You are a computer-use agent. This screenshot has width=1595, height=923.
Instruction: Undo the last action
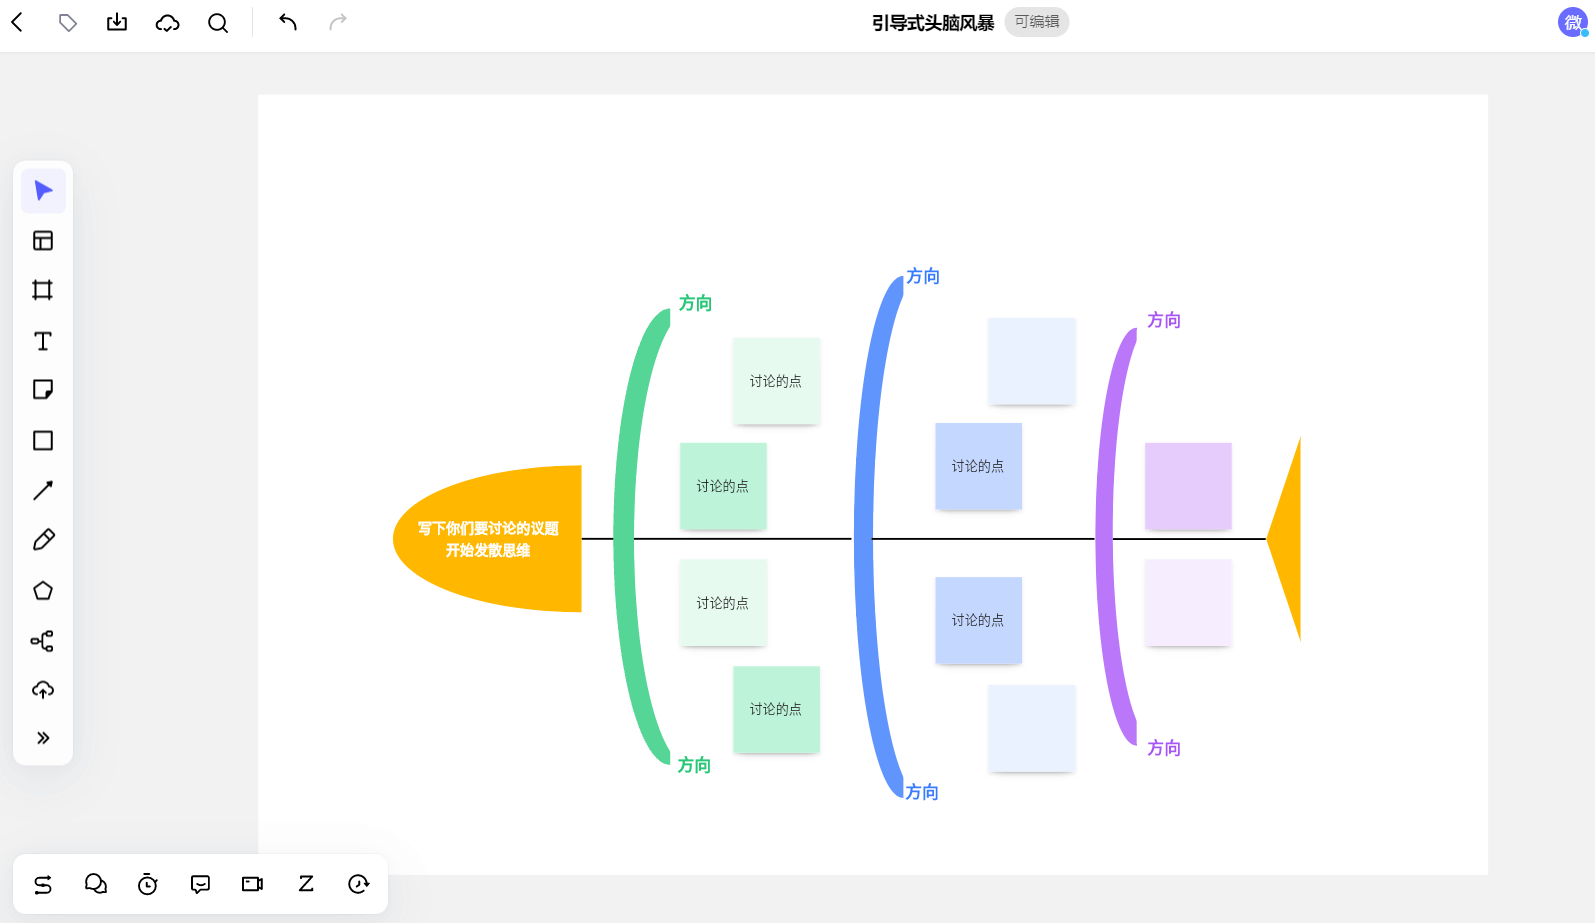click(288, 22)
